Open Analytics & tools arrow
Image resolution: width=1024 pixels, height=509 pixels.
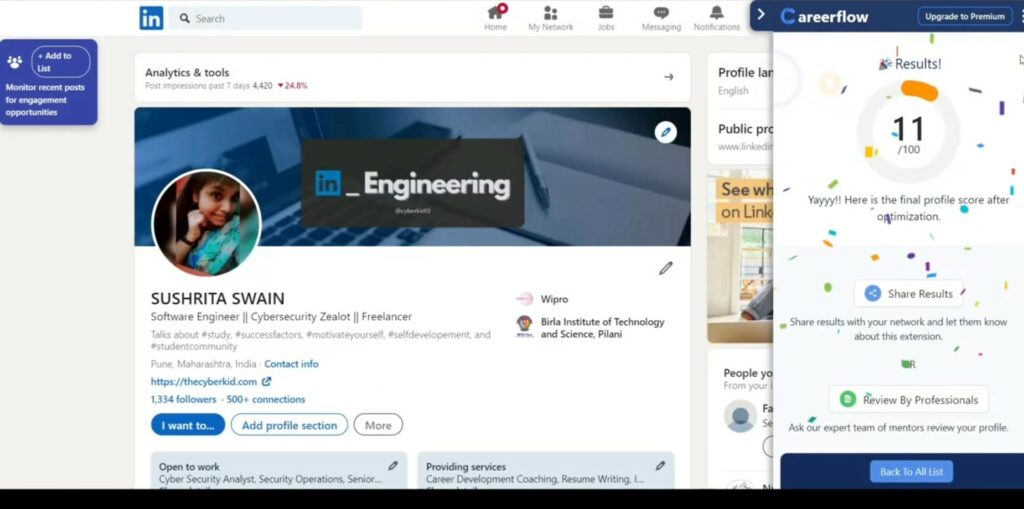point(669,77)
